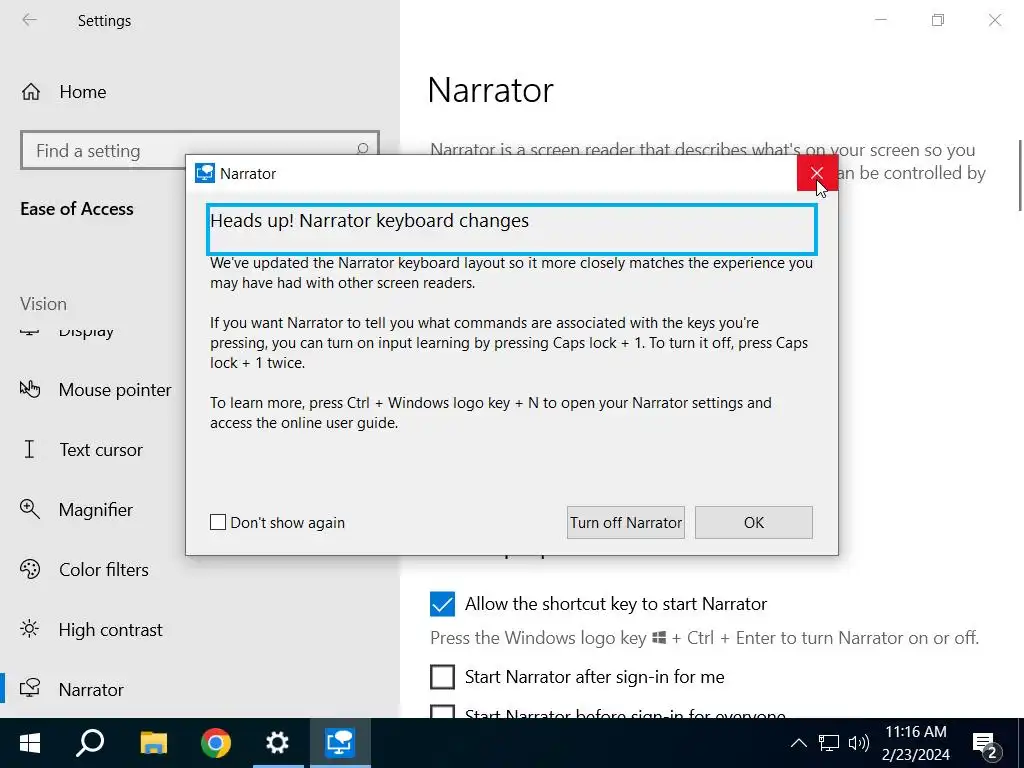Enable Start Narrator after sign-in for me

click(442, 677)
